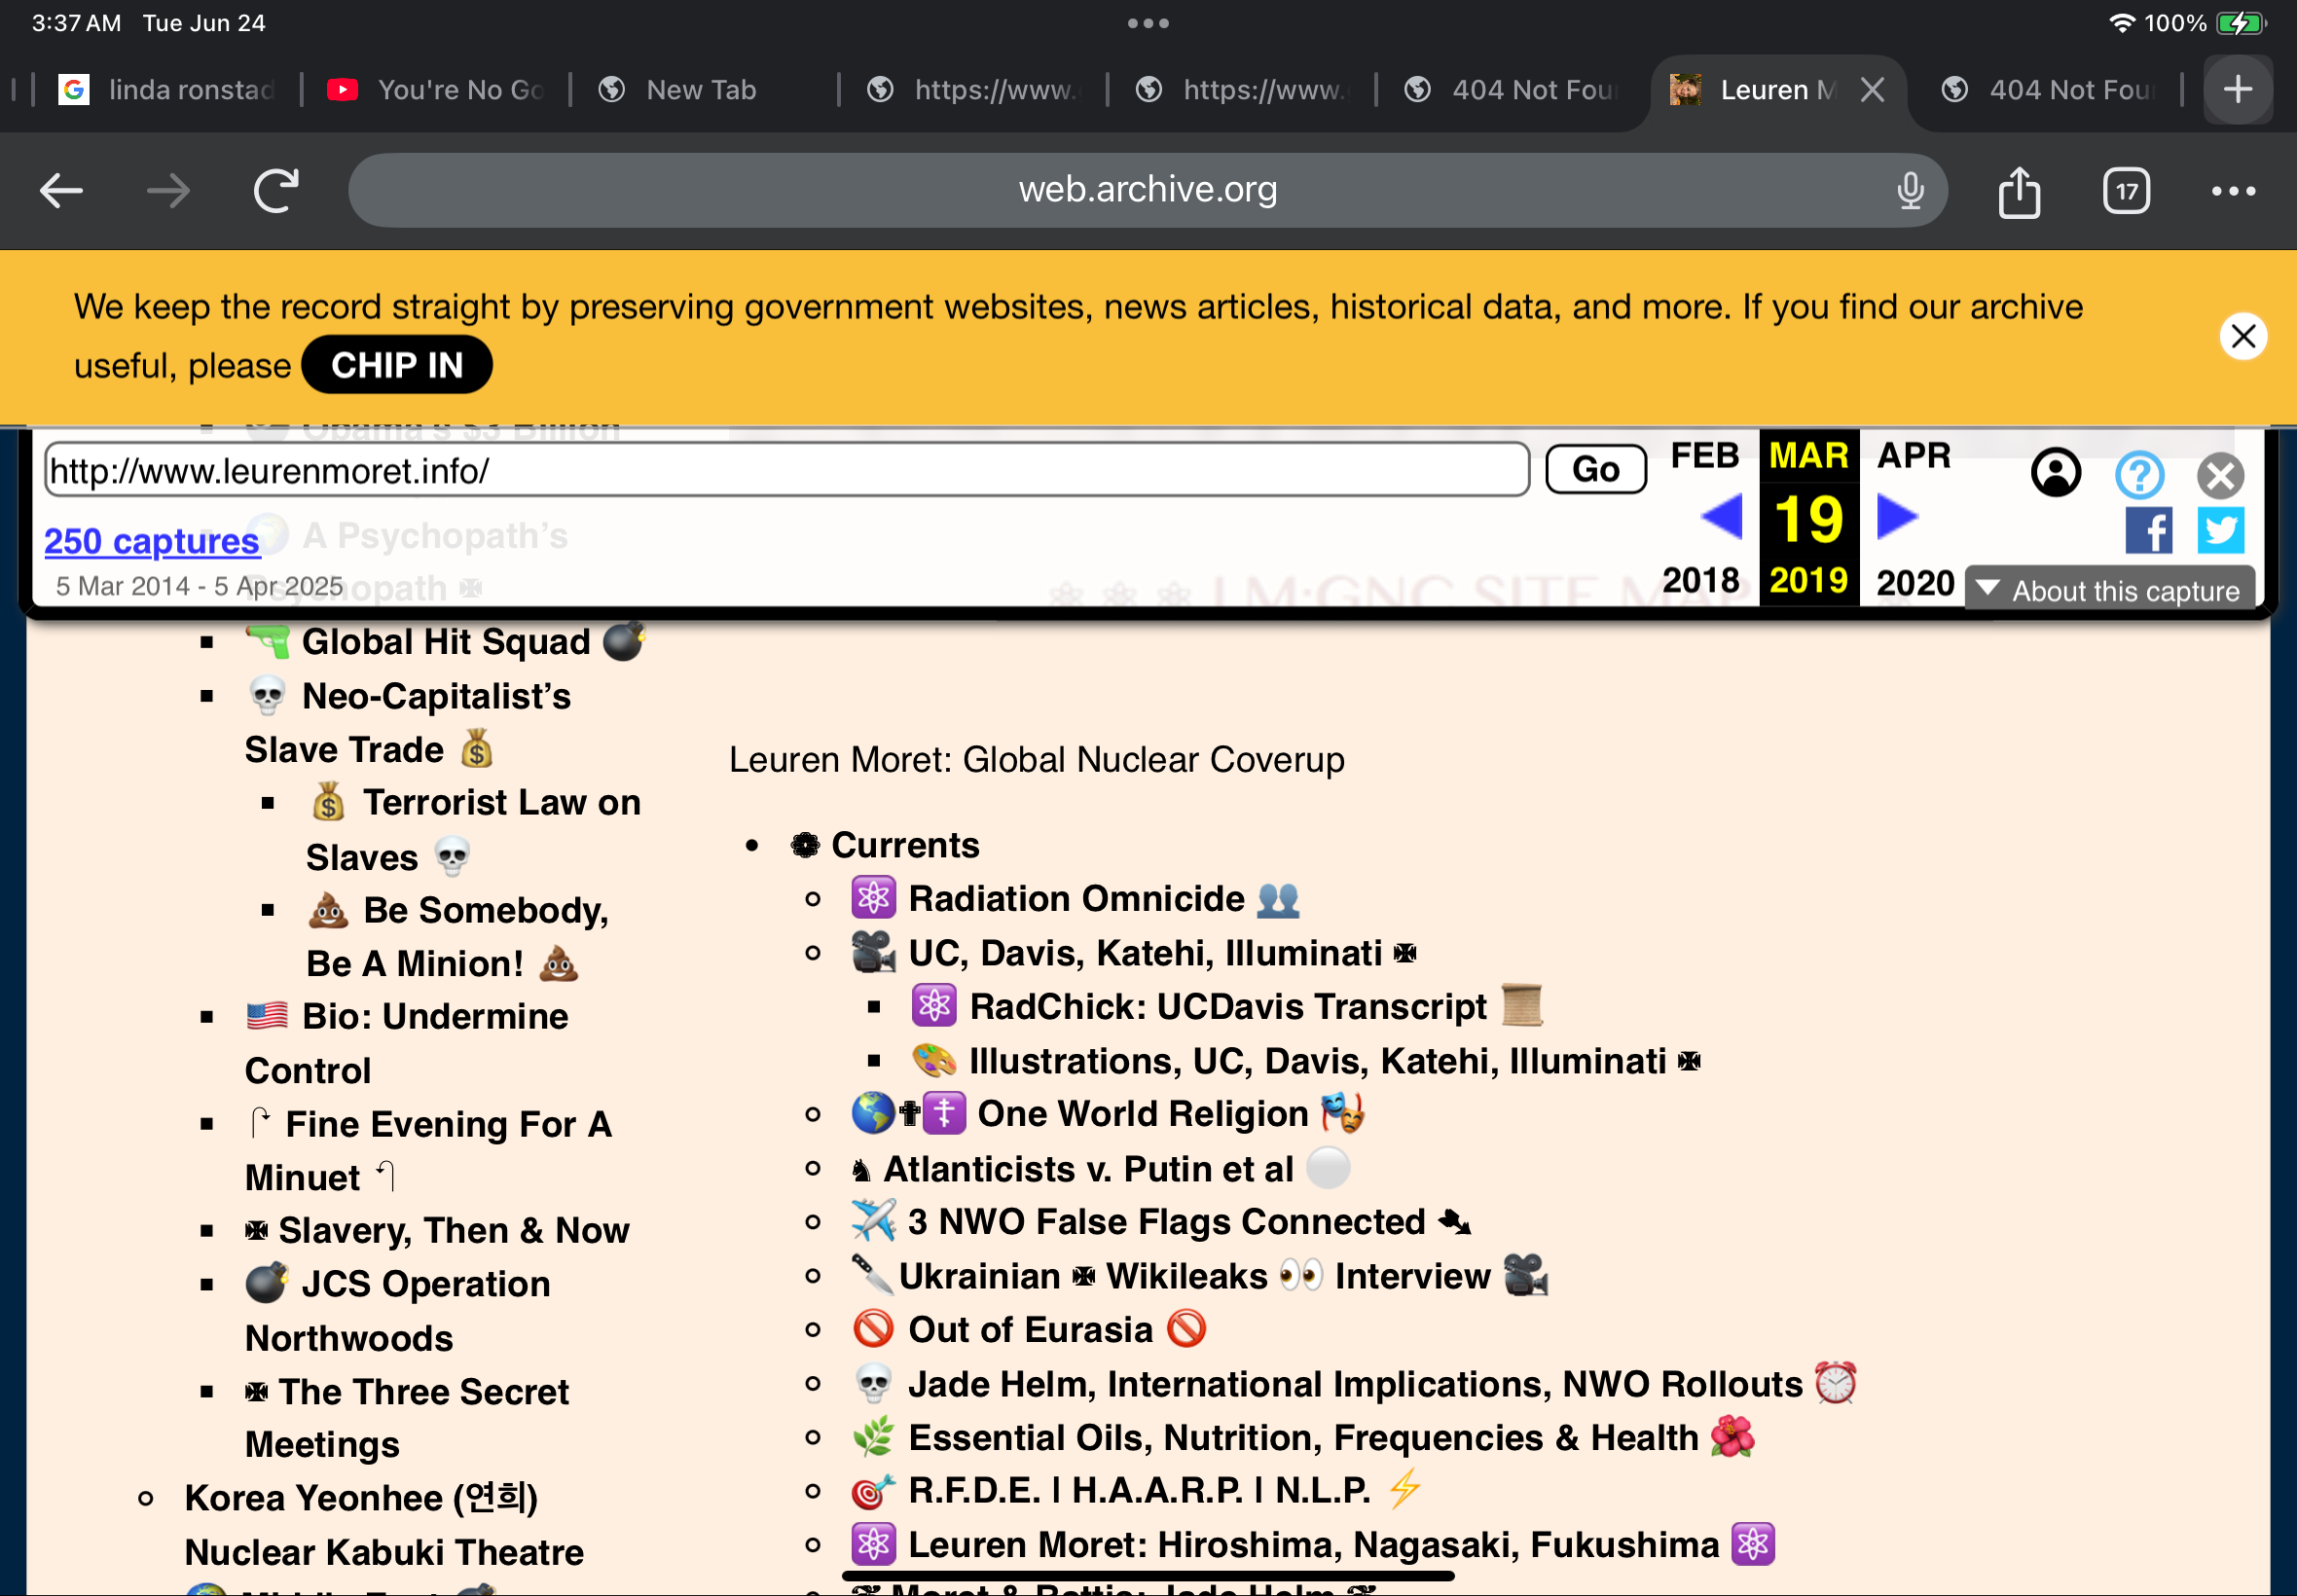Open Bio: Undermine Control link
The height and width of the screenshot is (1596, 2297).
407,1044
